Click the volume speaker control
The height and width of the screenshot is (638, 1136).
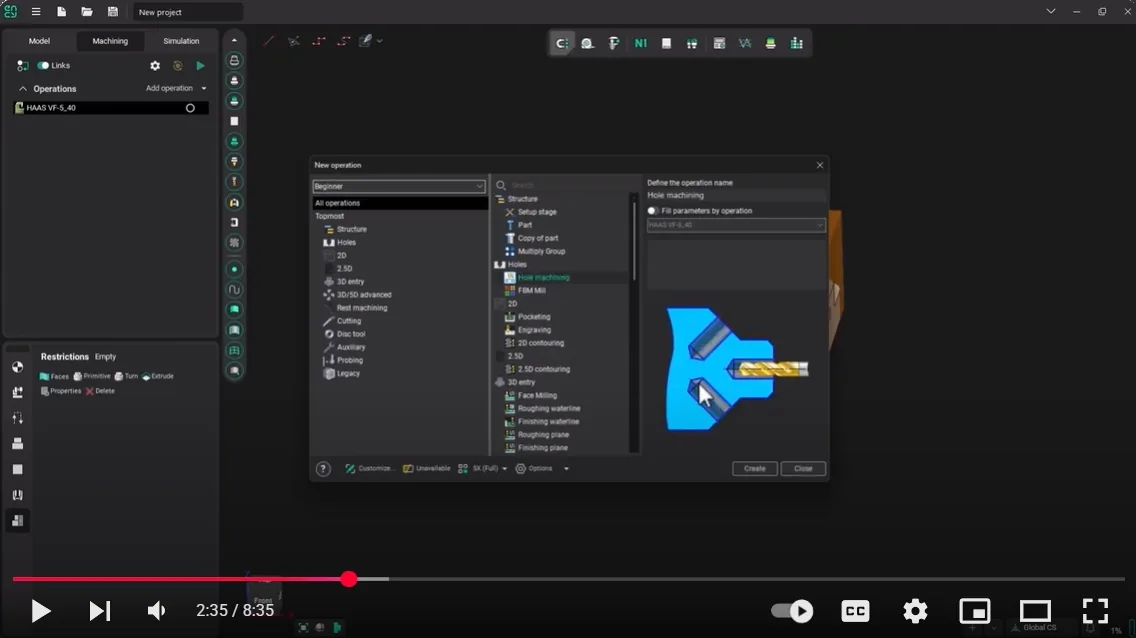pyautogui.click(x=156, y=611)
